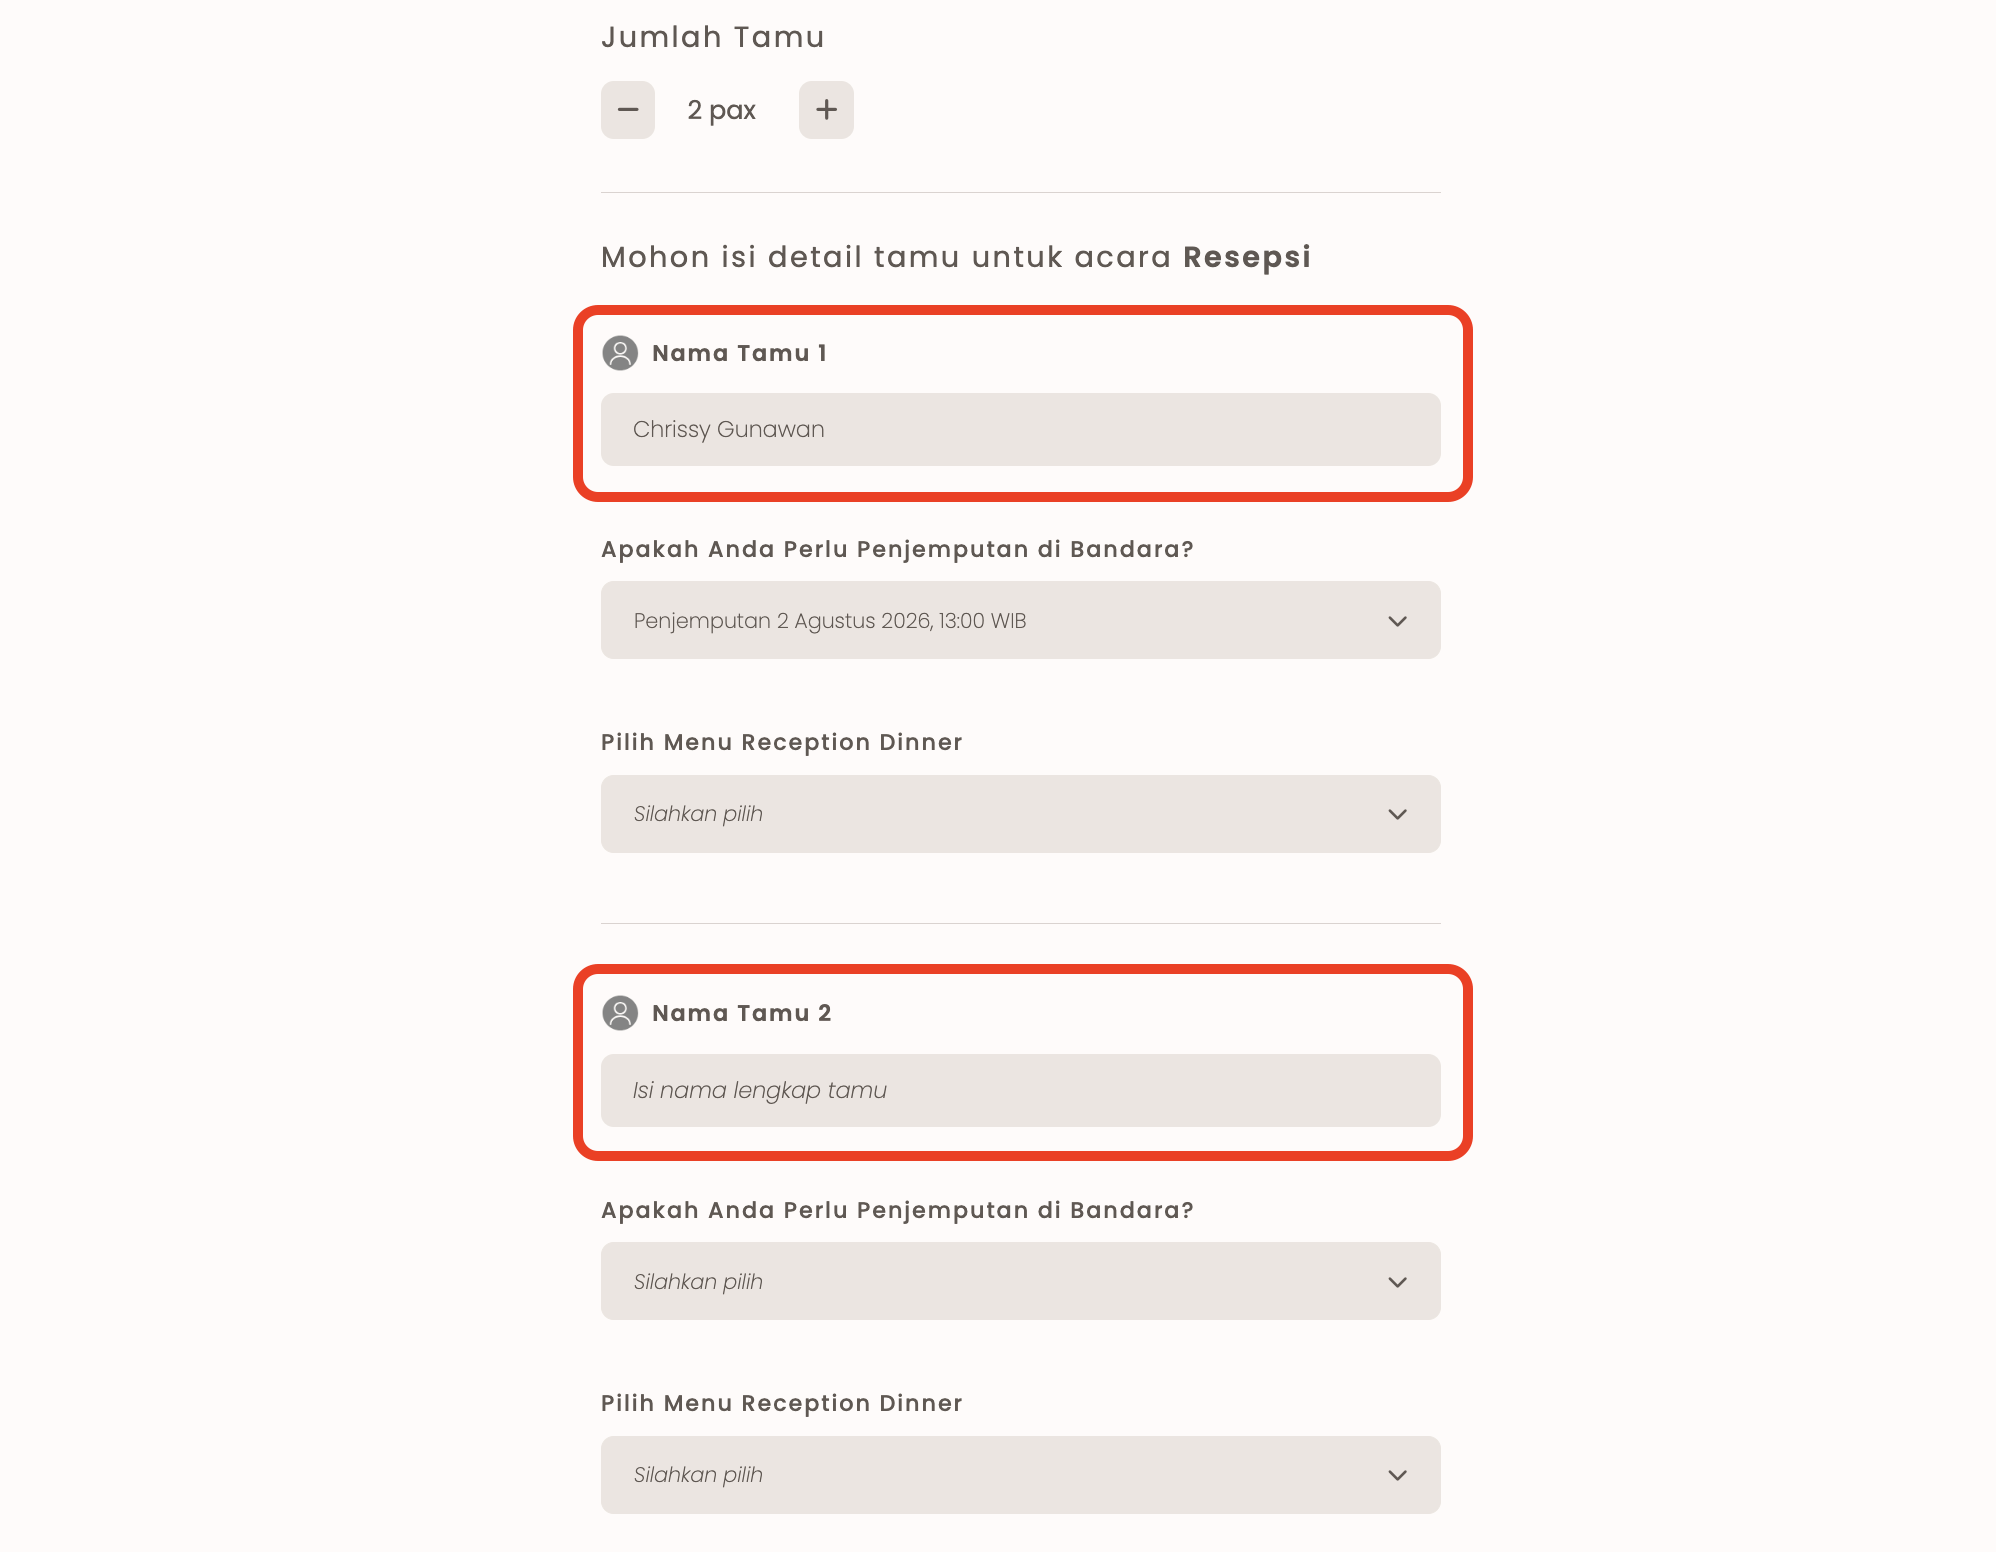1996x1552 pixels.
Task: Click the 'Nama Tamu 1' label
Action: click(739, 353)
